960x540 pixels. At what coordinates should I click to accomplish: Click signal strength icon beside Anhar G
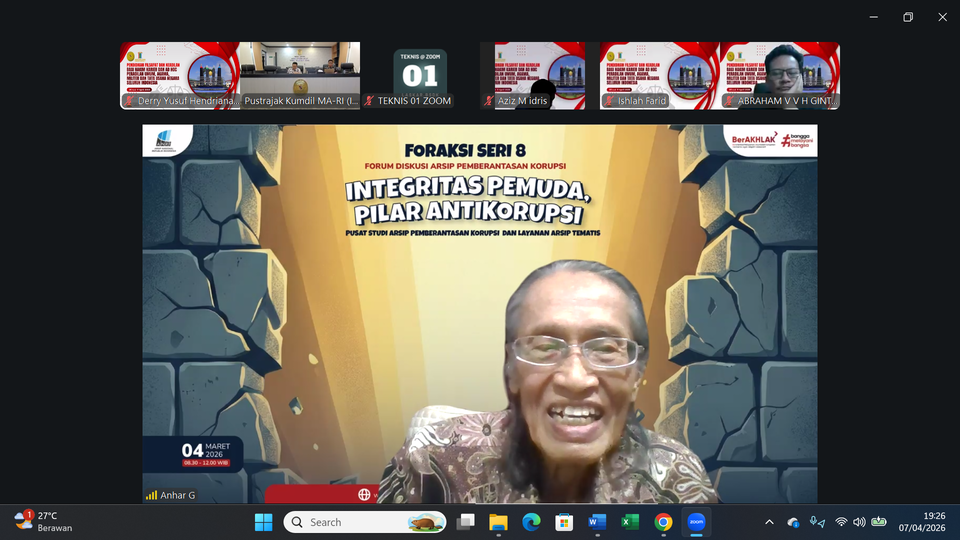tap(151, 495)
